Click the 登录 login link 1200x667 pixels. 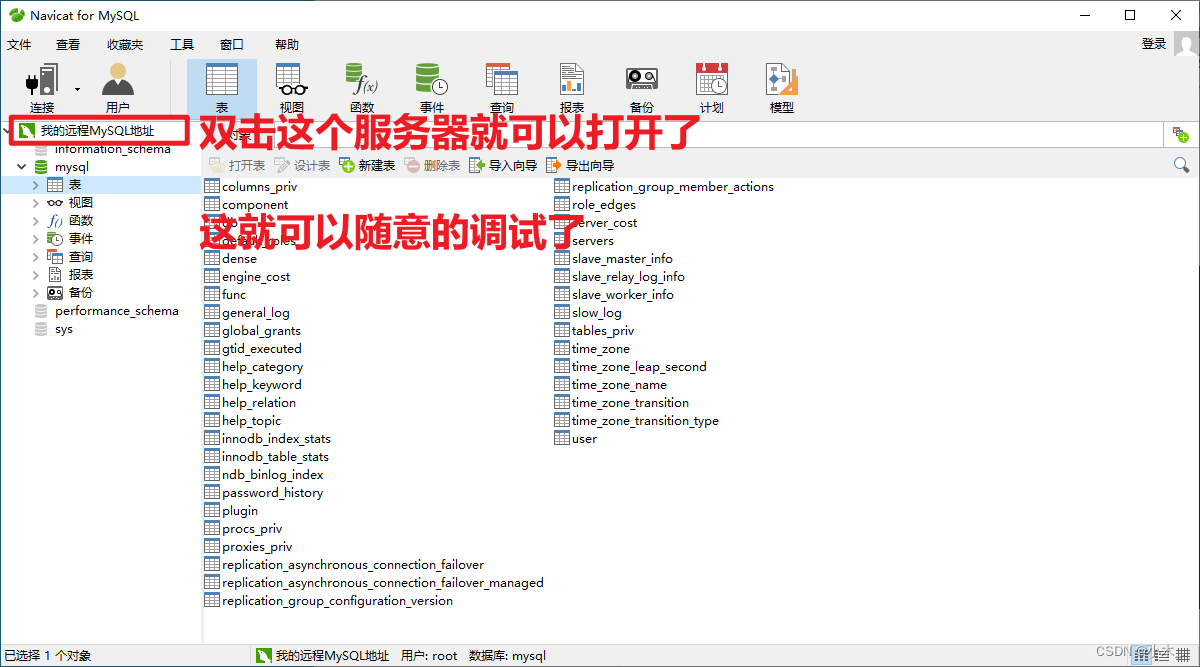coord(1154,44)
